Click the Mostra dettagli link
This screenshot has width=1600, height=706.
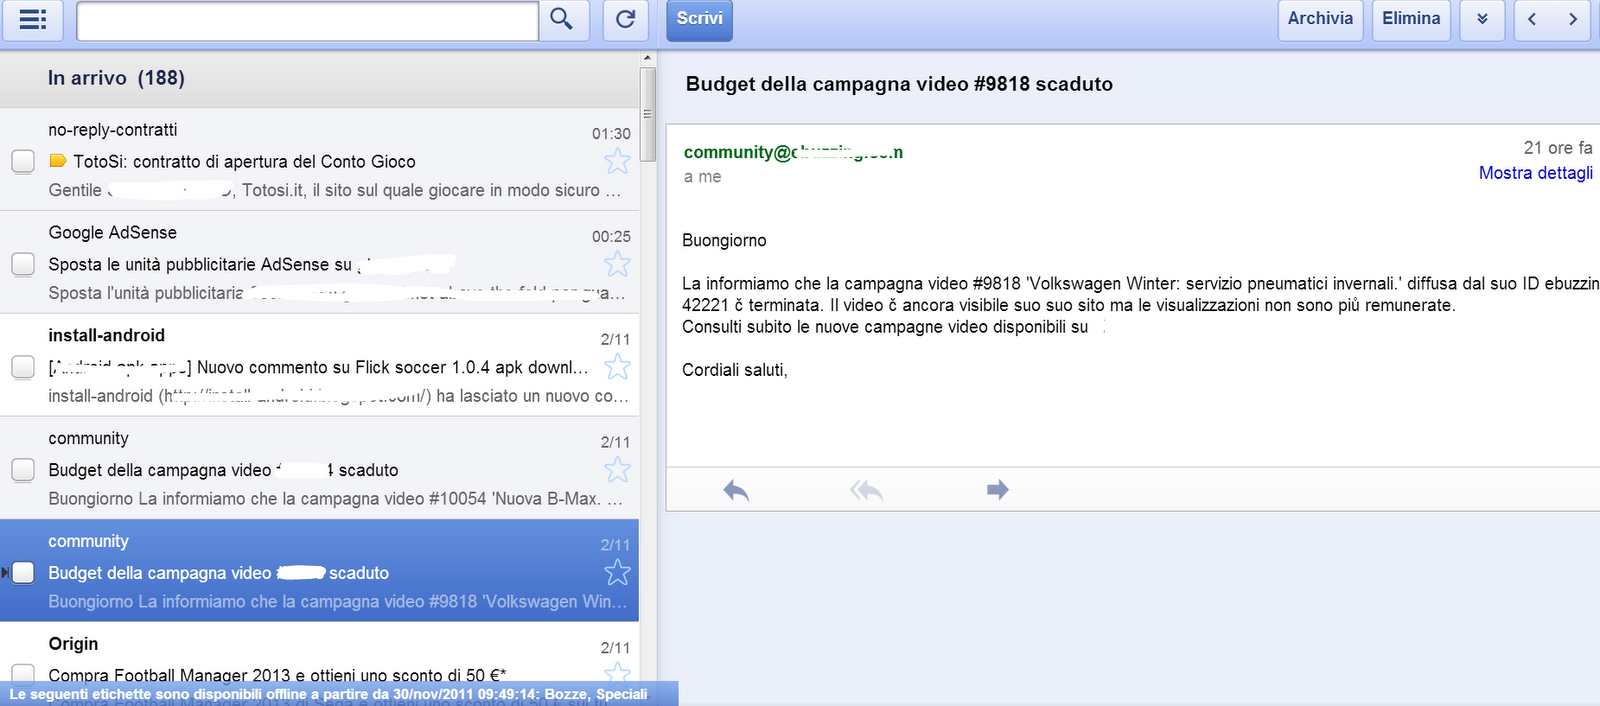(x=1535, y=173)
